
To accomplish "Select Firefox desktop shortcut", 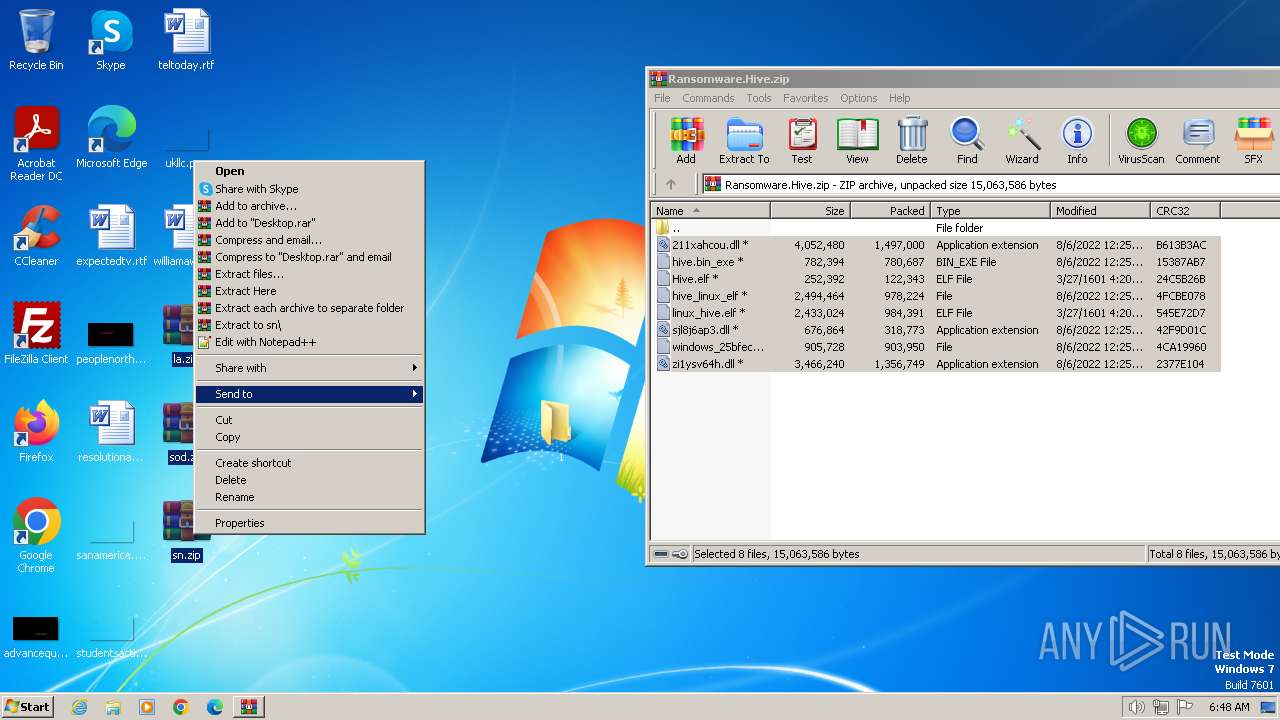I will tap(36, 432).
